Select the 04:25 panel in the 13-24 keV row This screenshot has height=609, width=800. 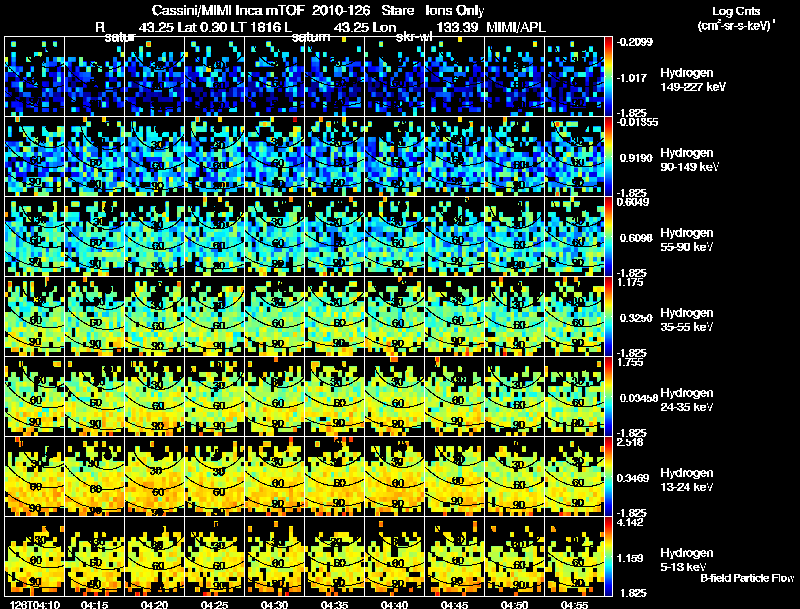point(214,477)
